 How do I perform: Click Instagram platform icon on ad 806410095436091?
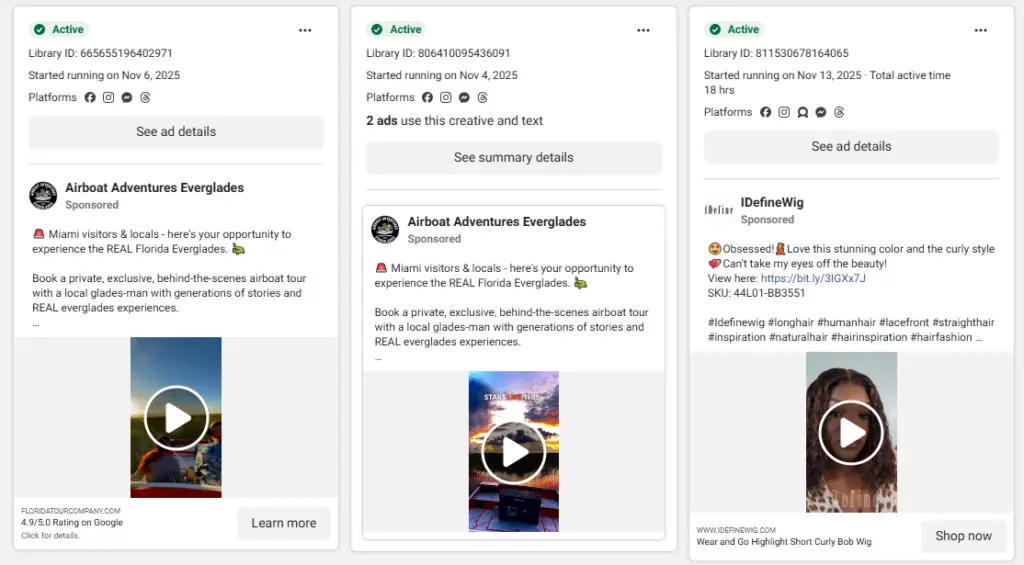tap(445, 97)
